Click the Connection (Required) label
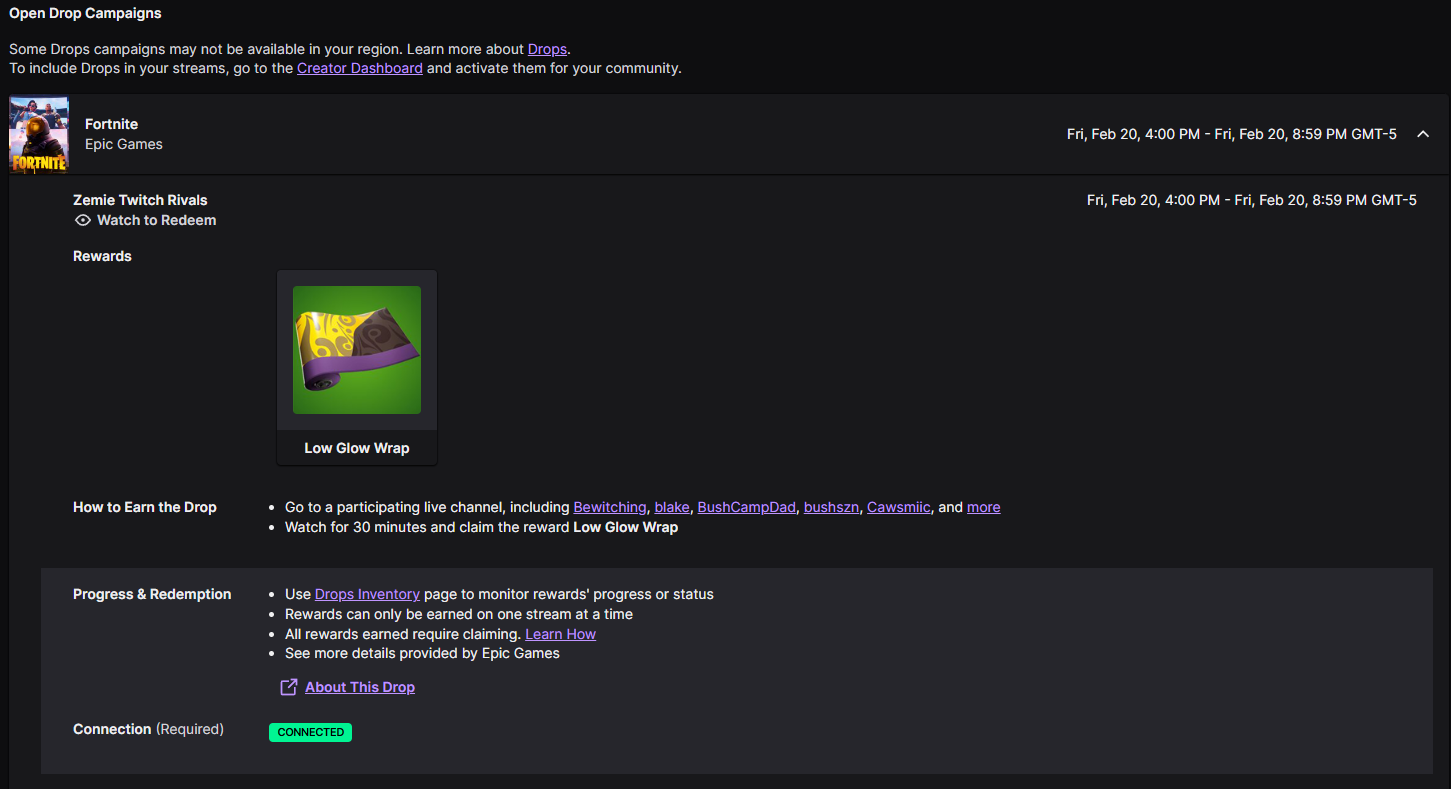The width and height of the screenshot is (1451, 789). [148, 729]
